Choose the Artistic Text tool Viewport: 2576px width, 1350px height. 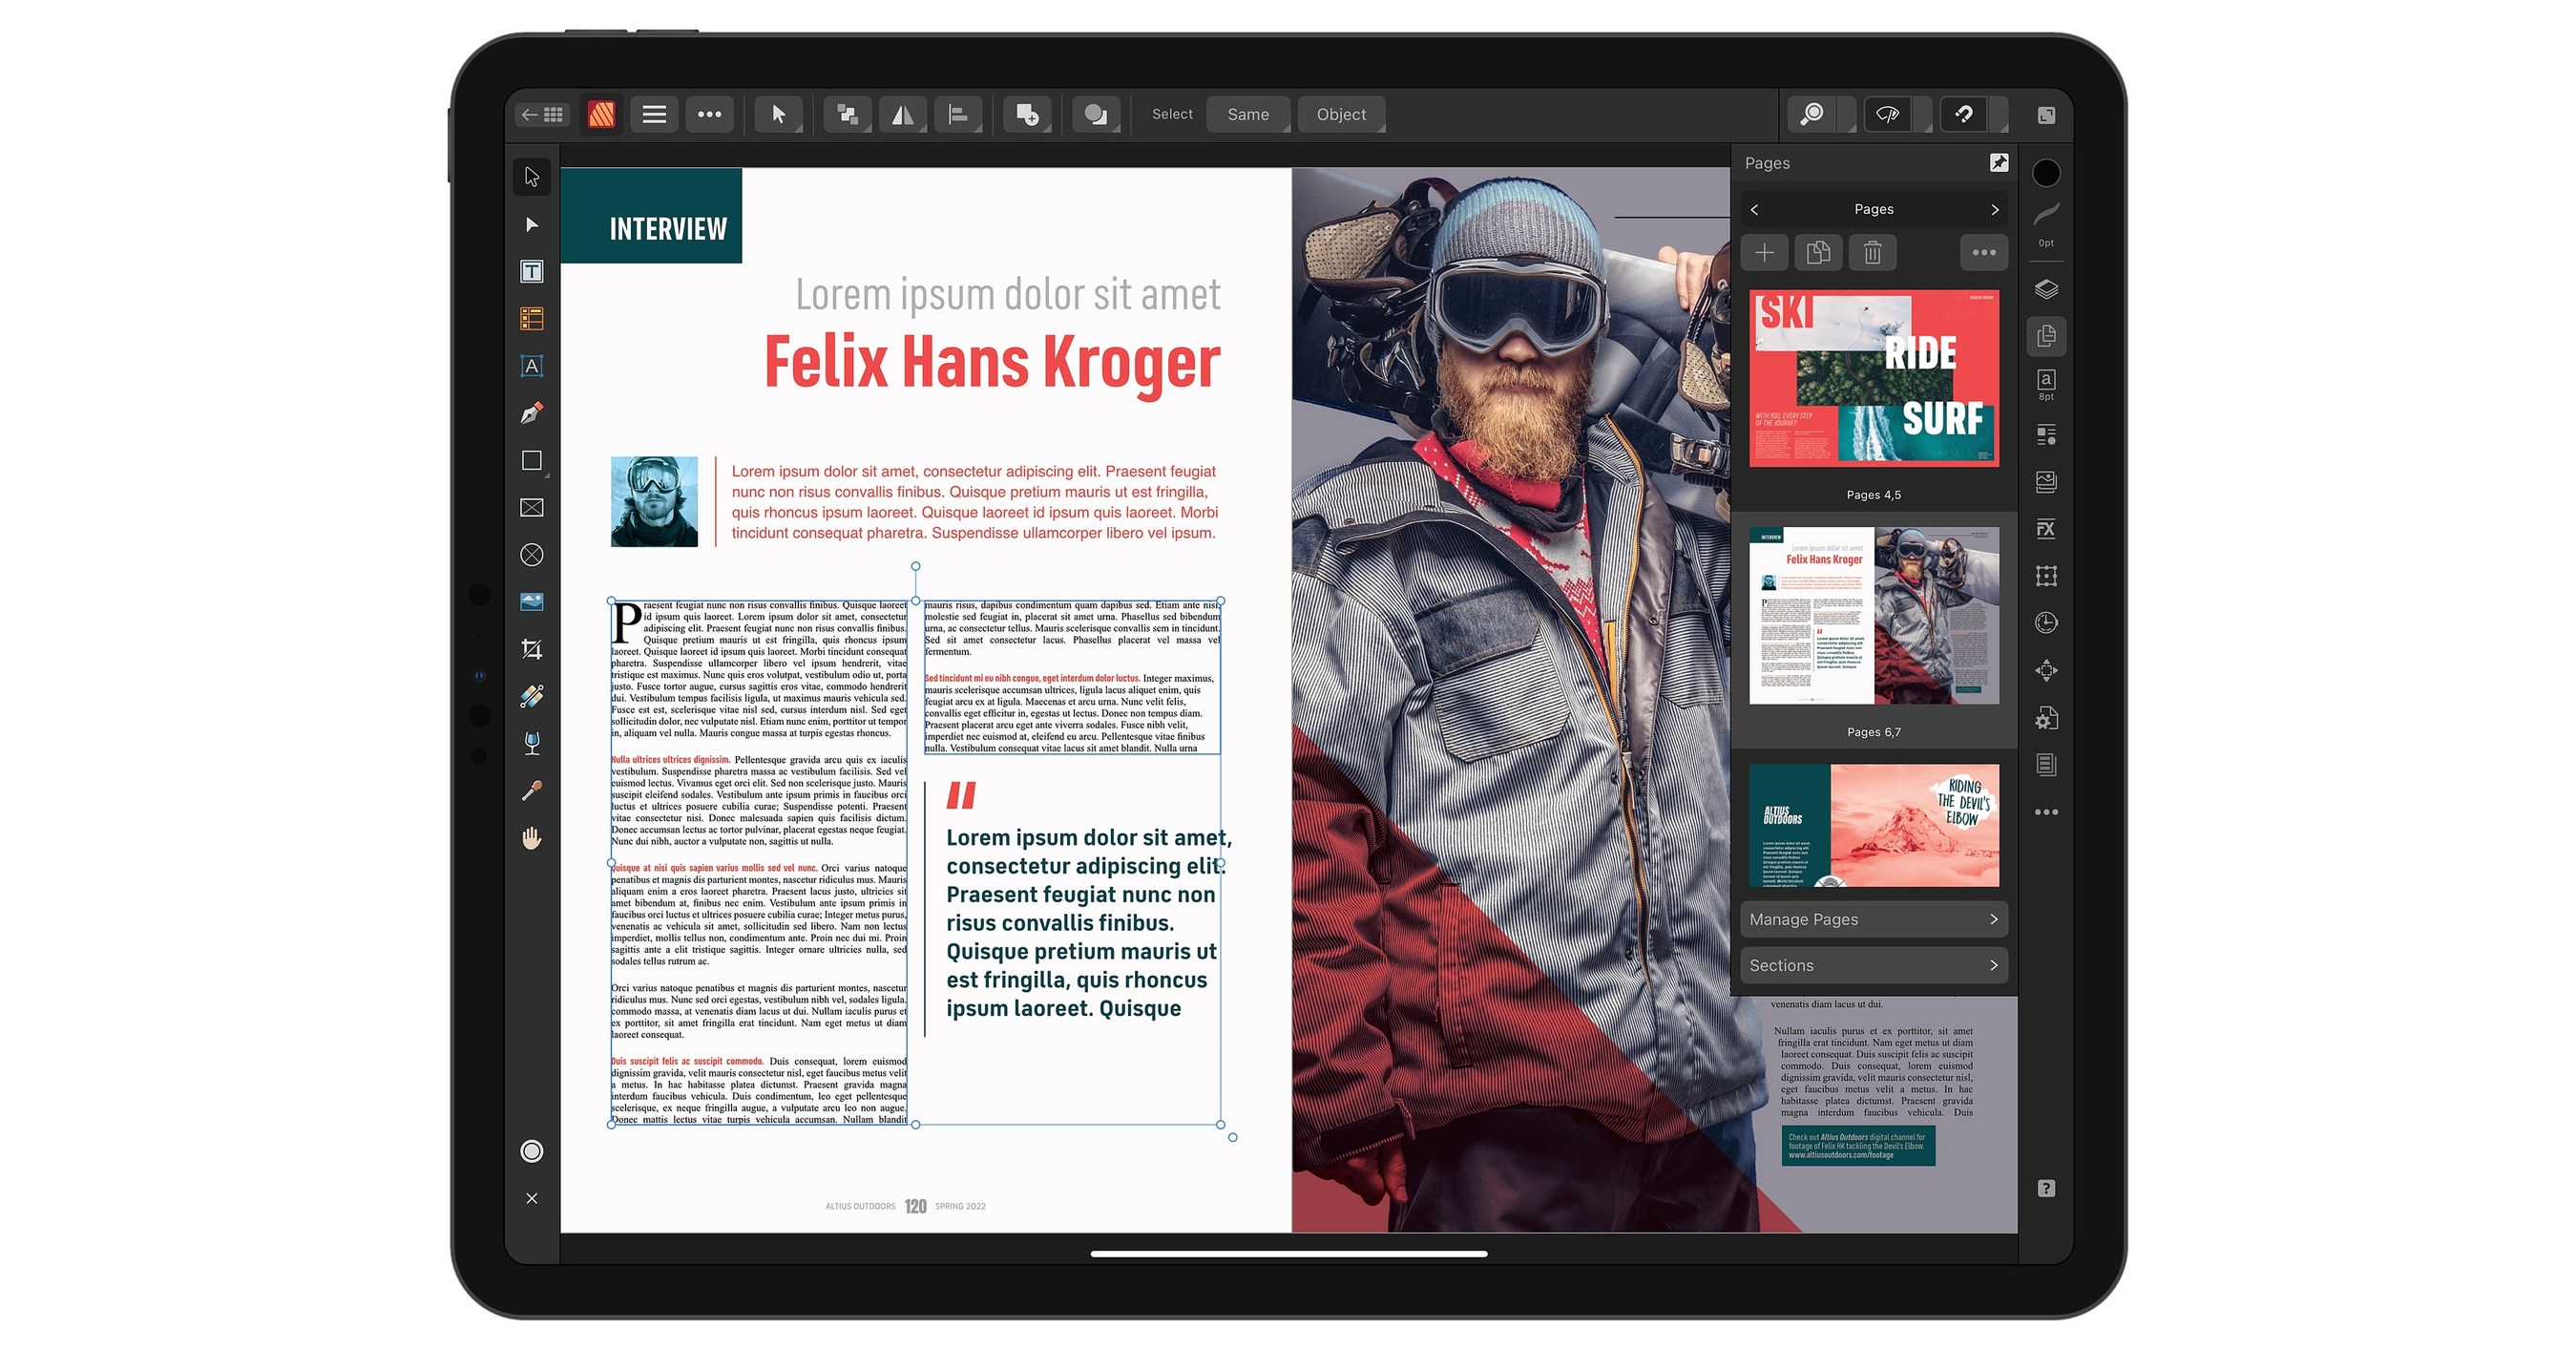coord(532,366)
